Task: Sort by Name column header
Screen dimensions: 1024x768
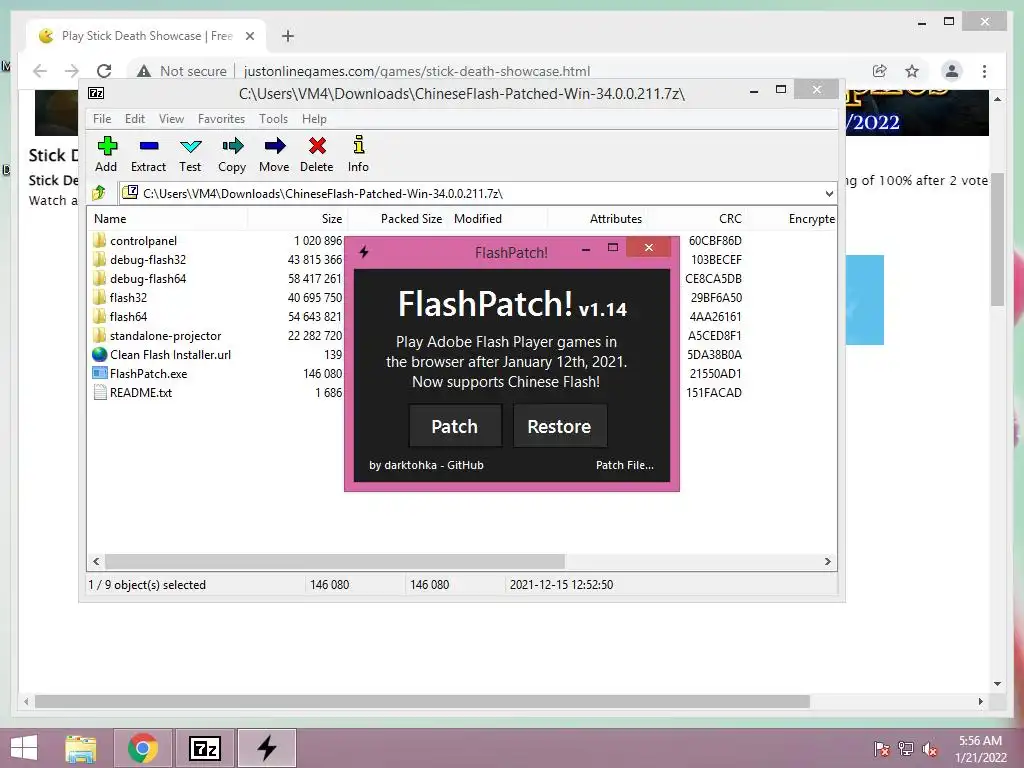Action: pyautogui.click(x=168, y=219)
